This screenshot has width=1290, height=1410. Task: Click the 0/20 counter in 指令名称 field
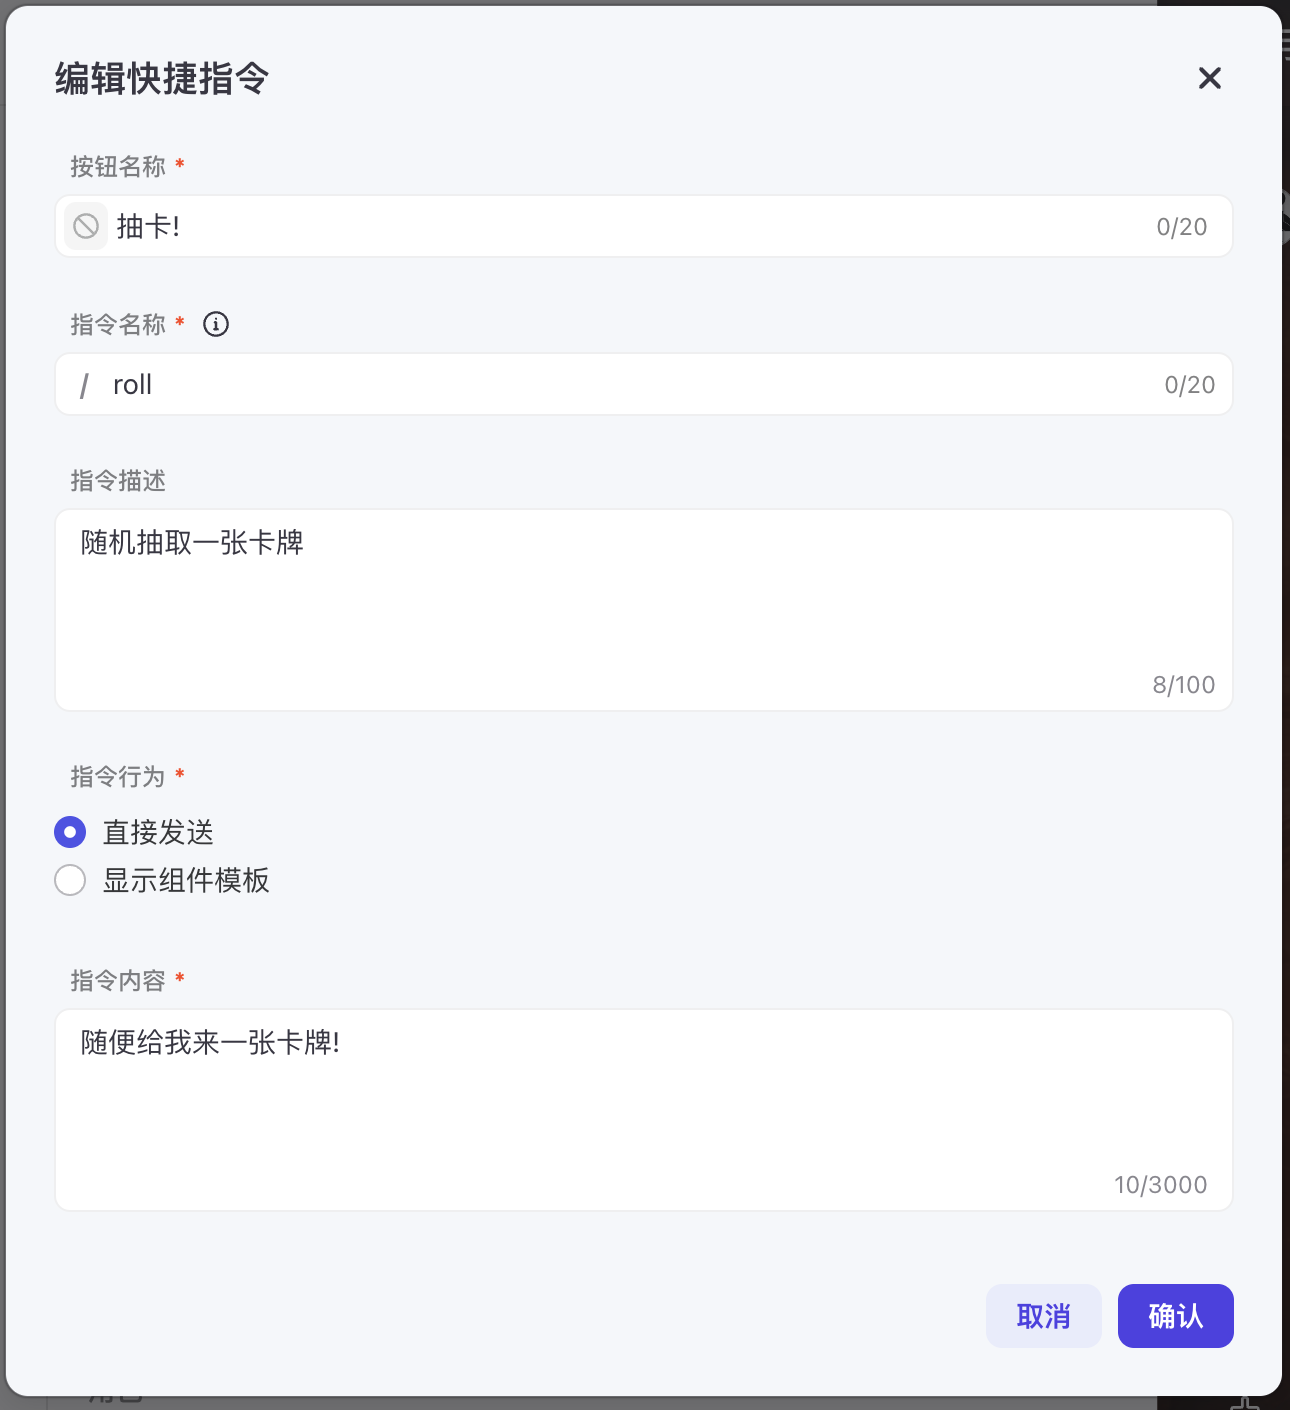1190,385
